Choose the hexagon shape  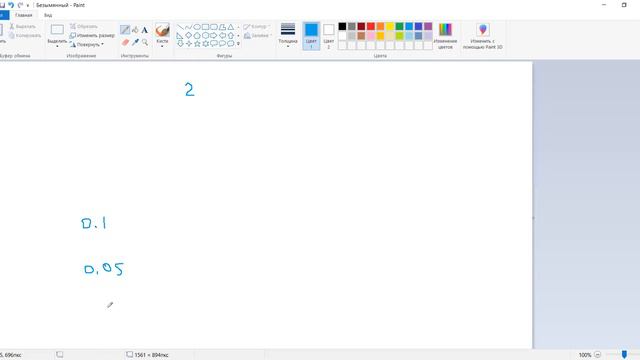(x=205, y=36)
